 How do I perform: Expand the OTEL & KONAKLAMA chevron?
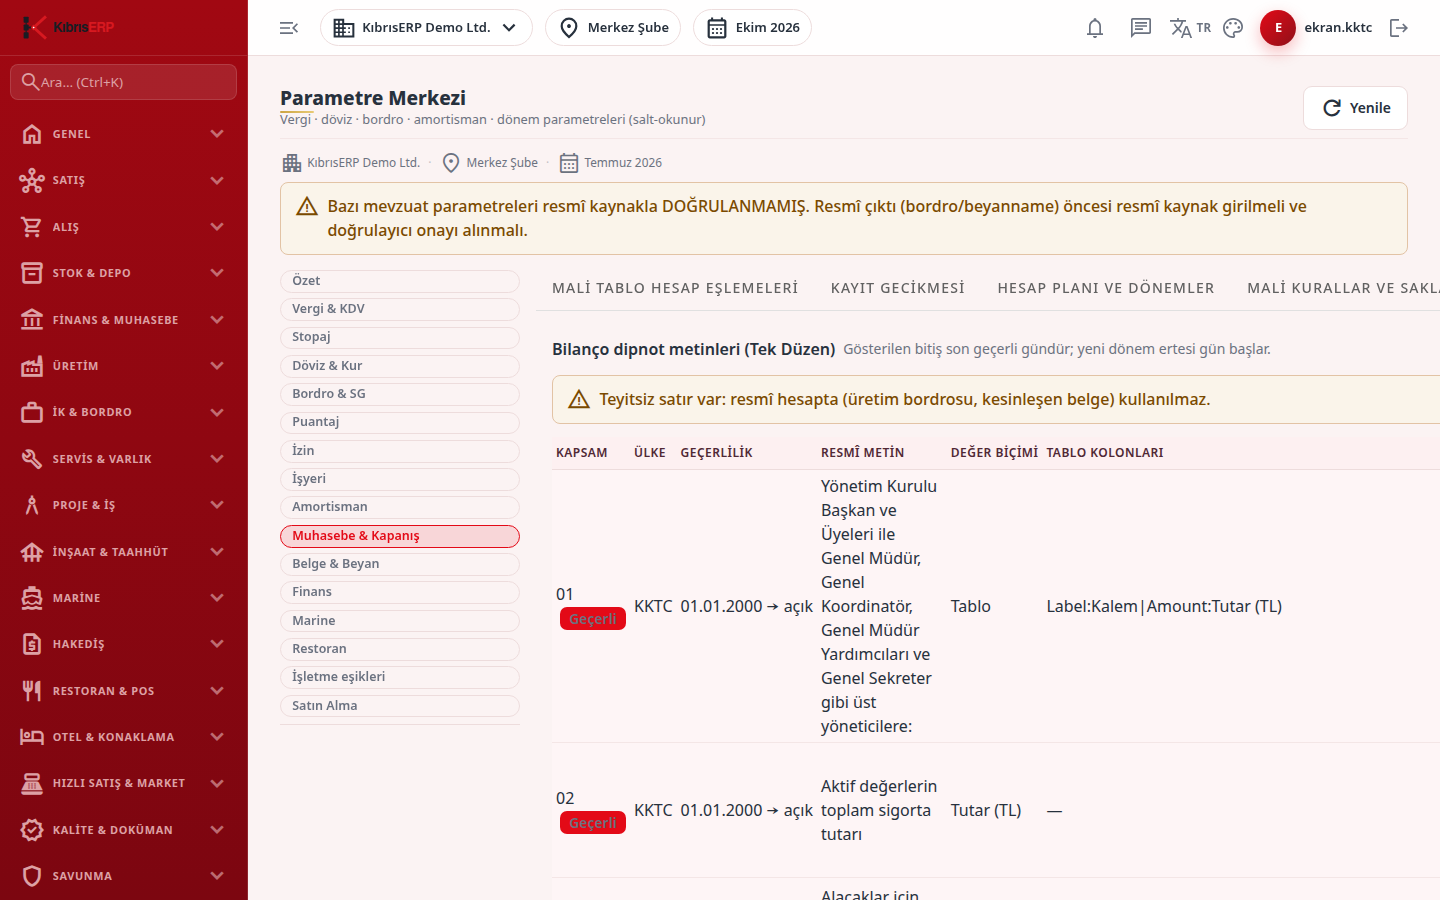[217, 737]
